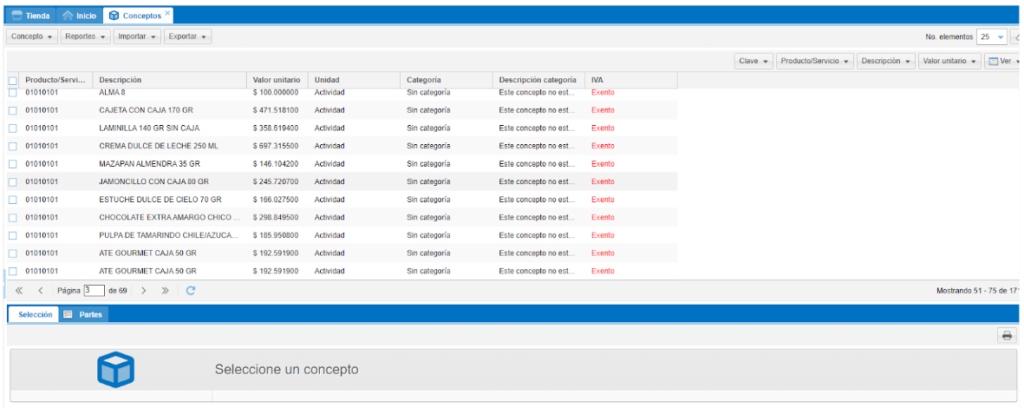
Task: Refresh the concepts list
Action: (190, 290)
